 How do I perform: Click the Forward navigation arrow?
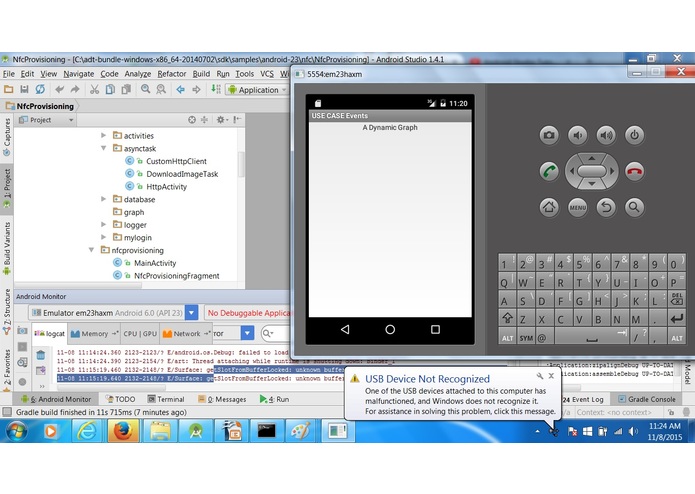click(x=196, y=89)
